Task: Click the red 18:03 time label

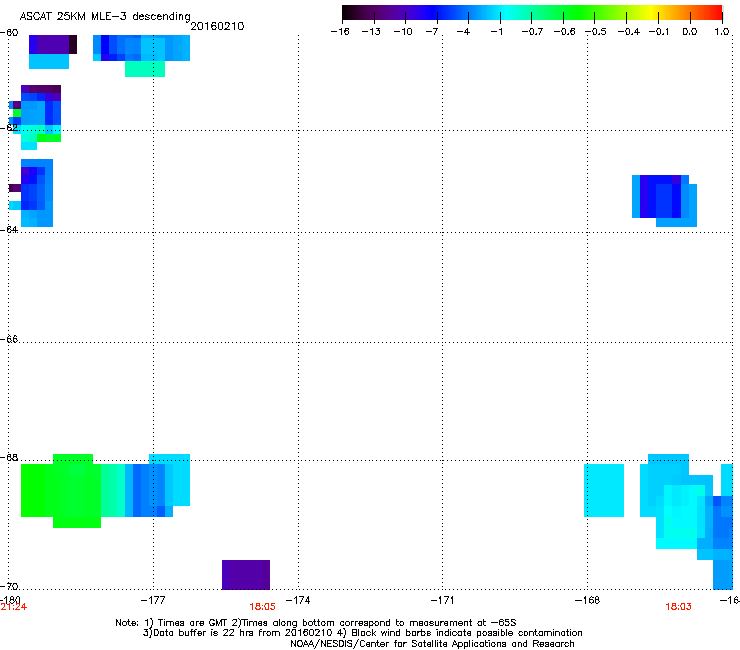Action: (x=678, y=607)
